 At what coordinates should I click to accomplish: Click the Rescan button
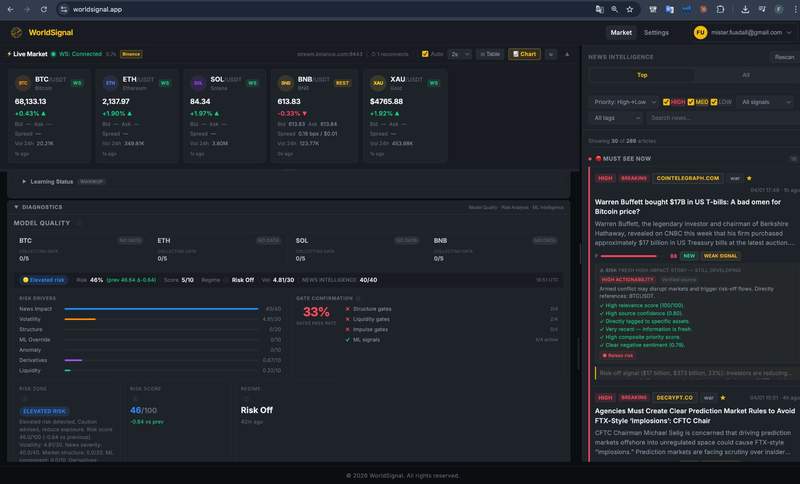pyautogui.click(x=784, y=57)
